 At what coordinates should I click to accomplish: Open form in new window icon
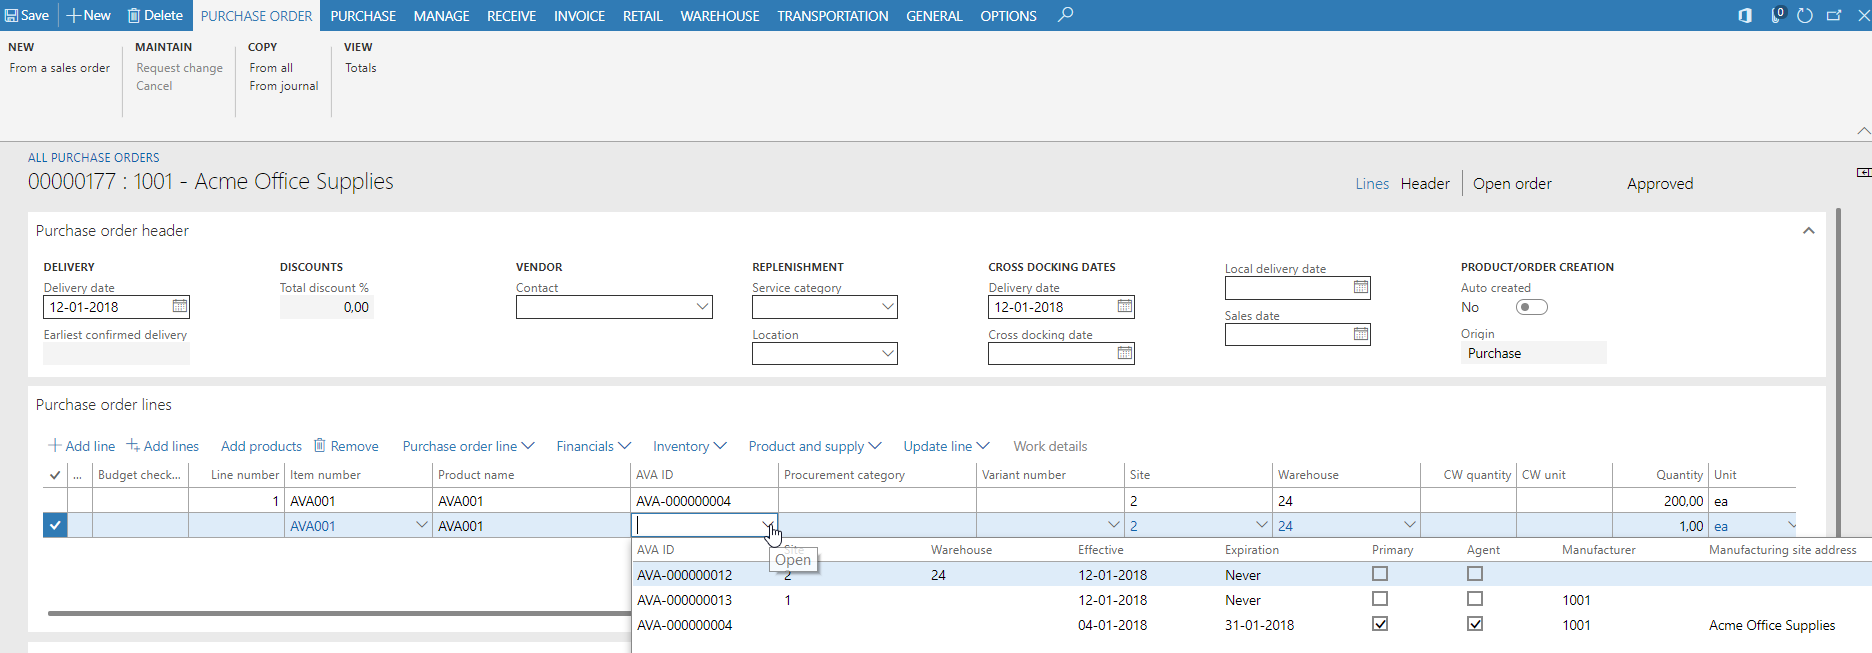tap(1834, 15)
